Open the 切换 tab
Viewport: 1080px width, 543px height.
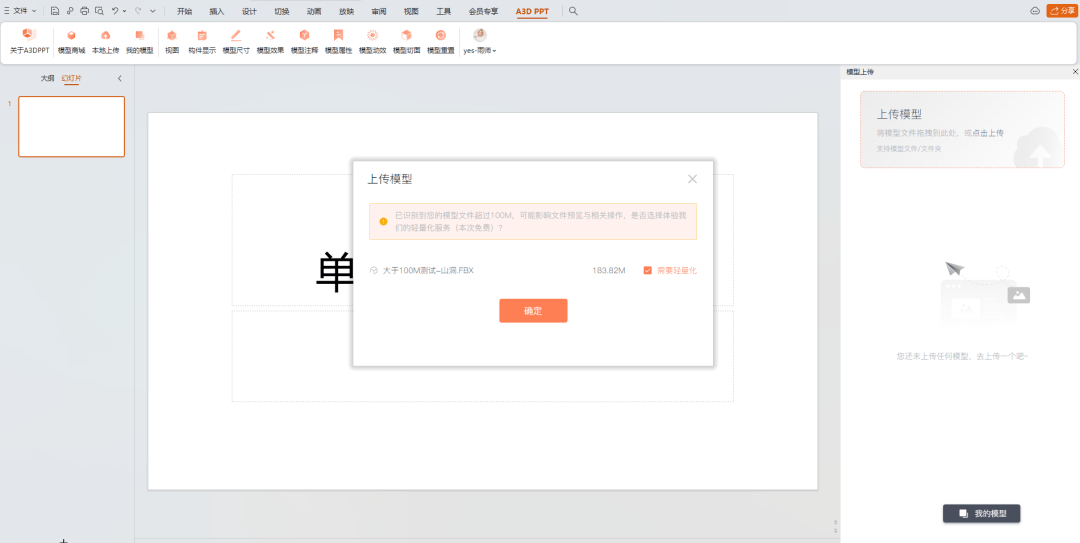click(x=282, y=11)
